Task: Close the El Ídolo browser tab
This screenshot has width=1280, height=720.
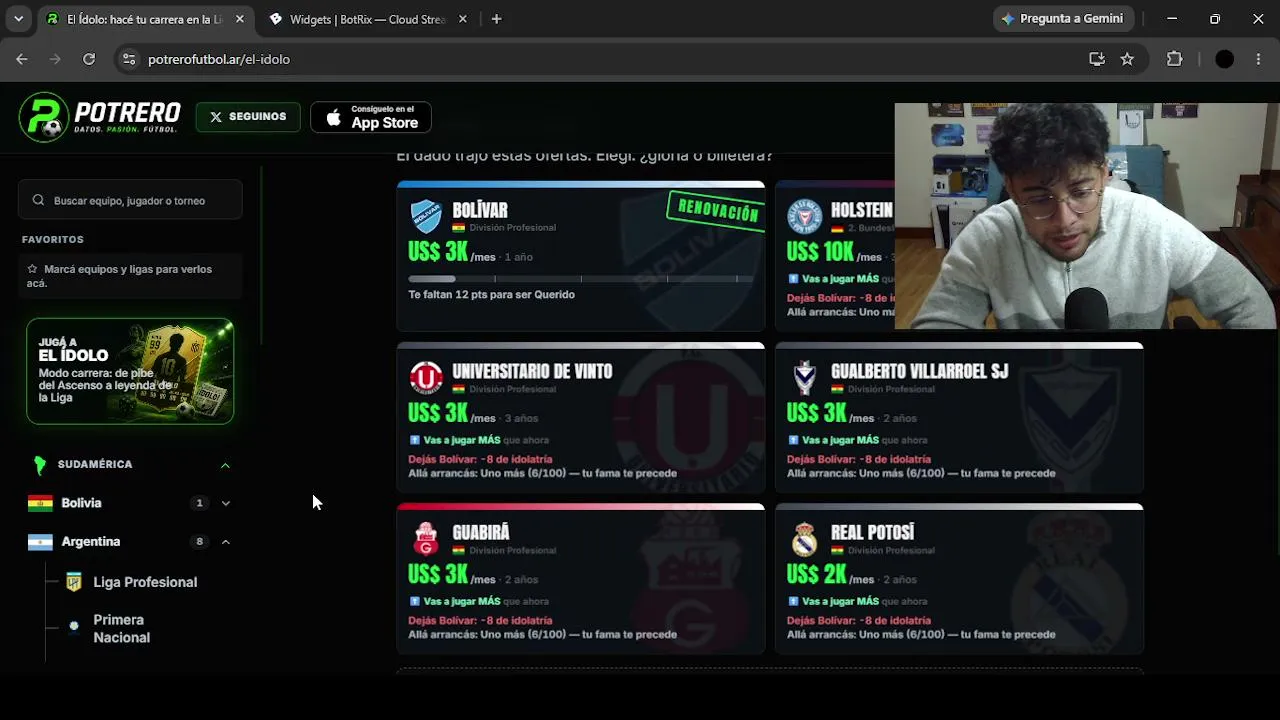Action: pyautogui.click(x=239, y=19)
